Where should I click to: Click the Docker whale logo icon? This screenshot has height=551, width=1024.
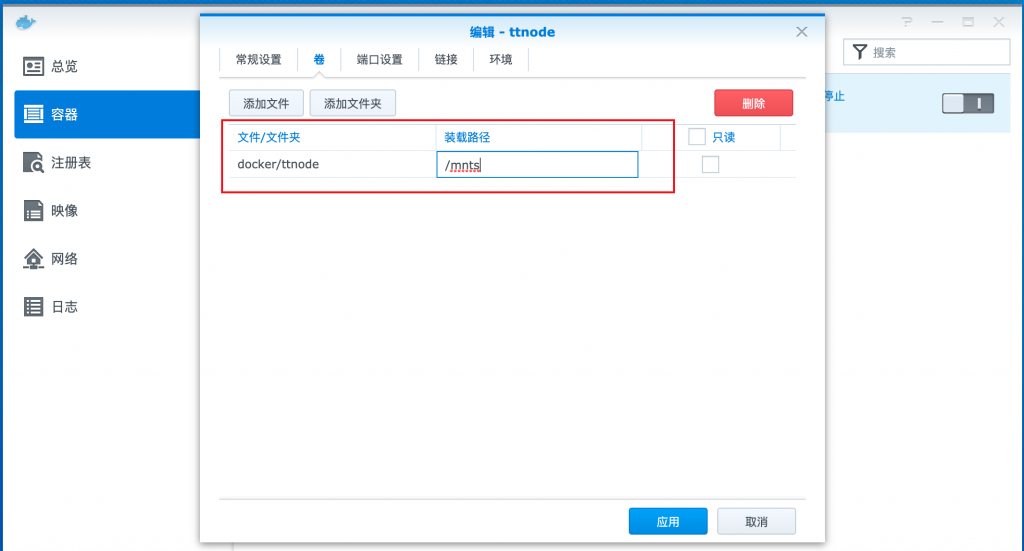[26, 22]
